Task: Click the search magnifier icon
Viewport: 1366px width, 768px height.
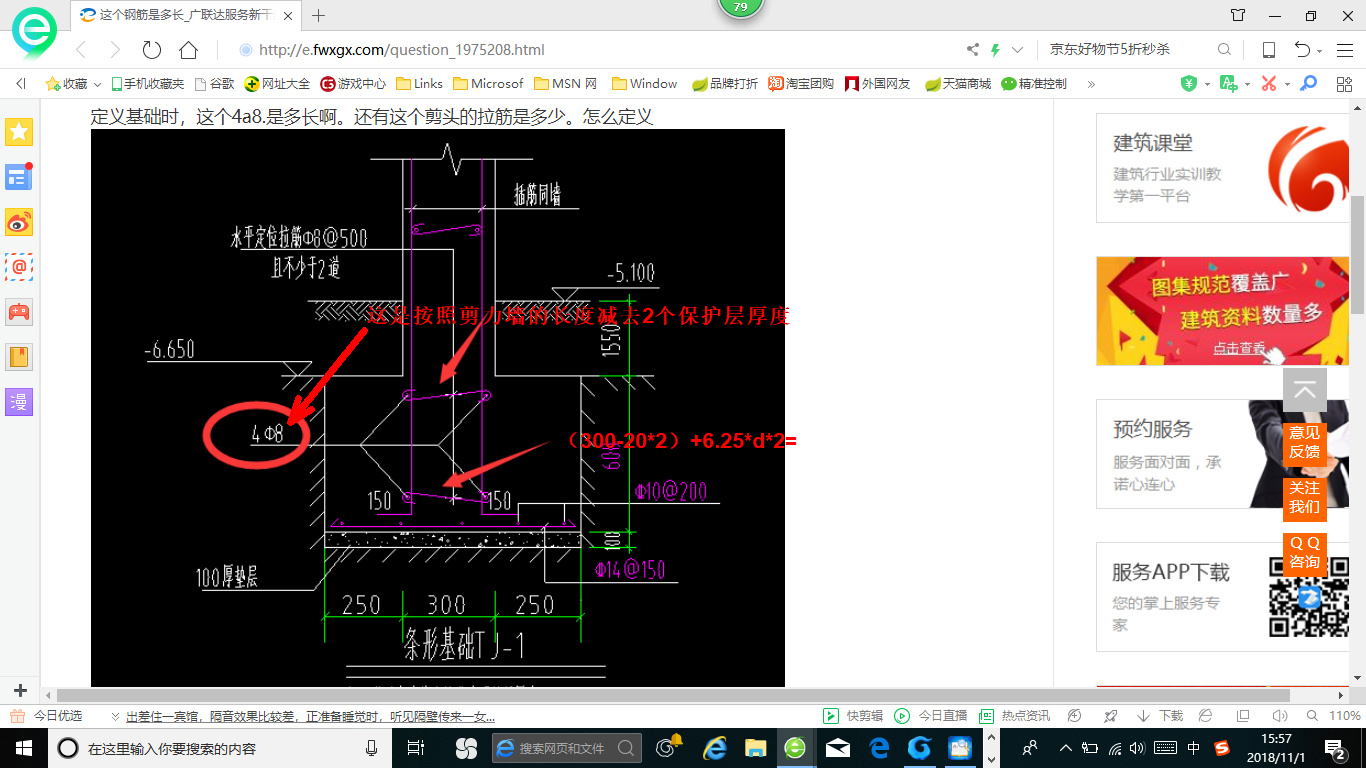Action: click(1224, 50)
